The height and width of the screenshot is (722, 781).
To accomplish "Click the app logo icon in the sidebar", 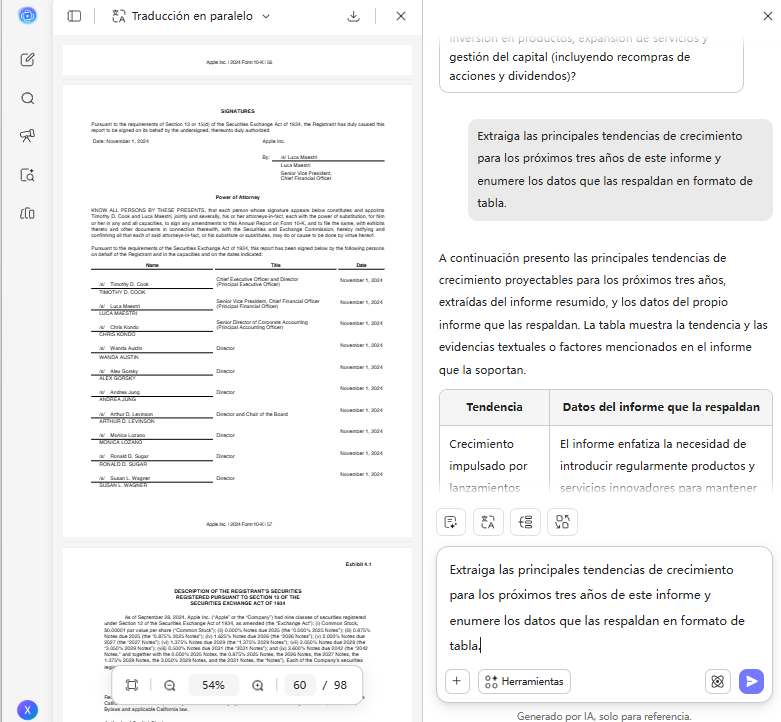I will click(27, 16).
